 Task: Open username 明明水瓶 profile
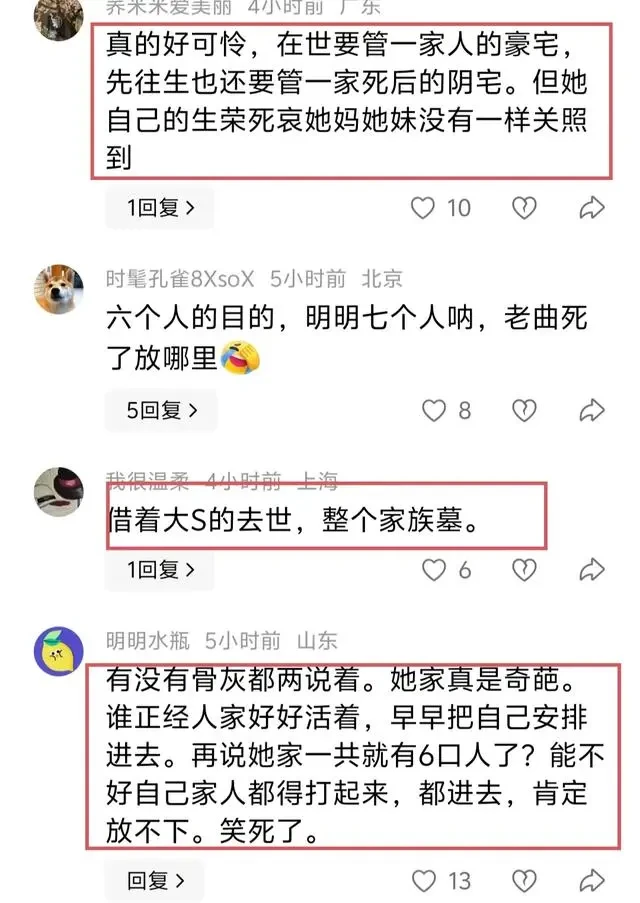[147, 640]
